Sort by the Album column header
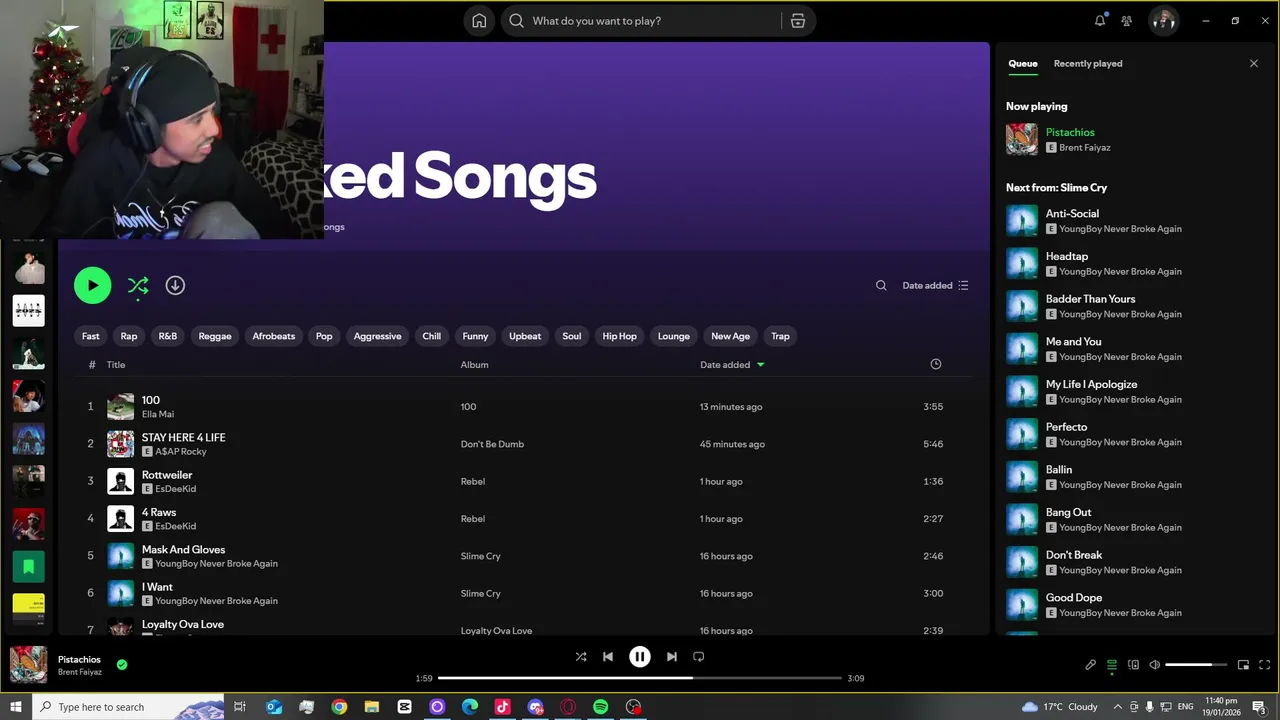The image size is (1280, 720). 474,365
